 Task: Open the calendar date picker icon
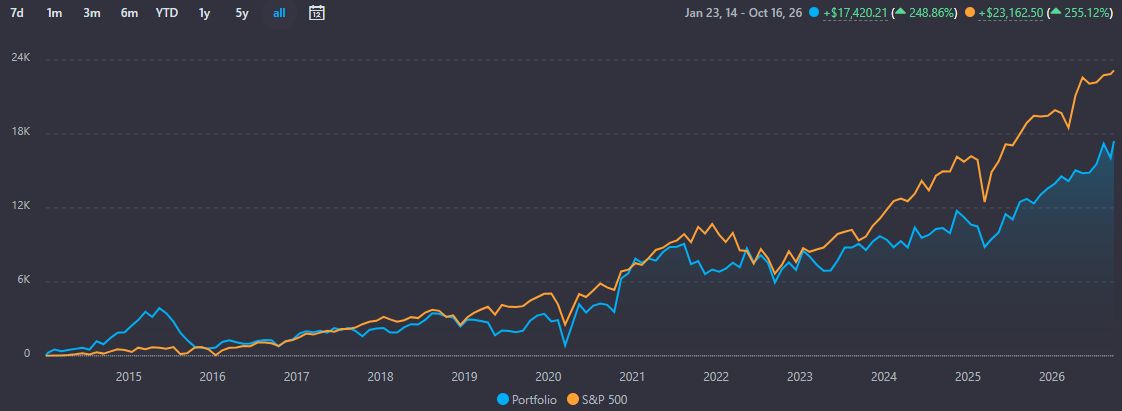coord(317,13)
